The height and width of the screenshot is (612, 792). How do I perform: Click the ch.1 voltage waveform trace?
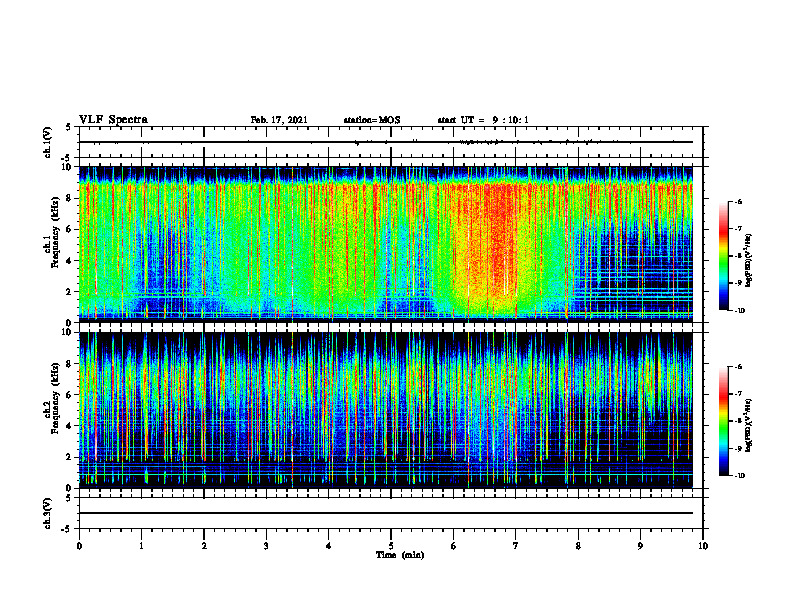point(386,142)
